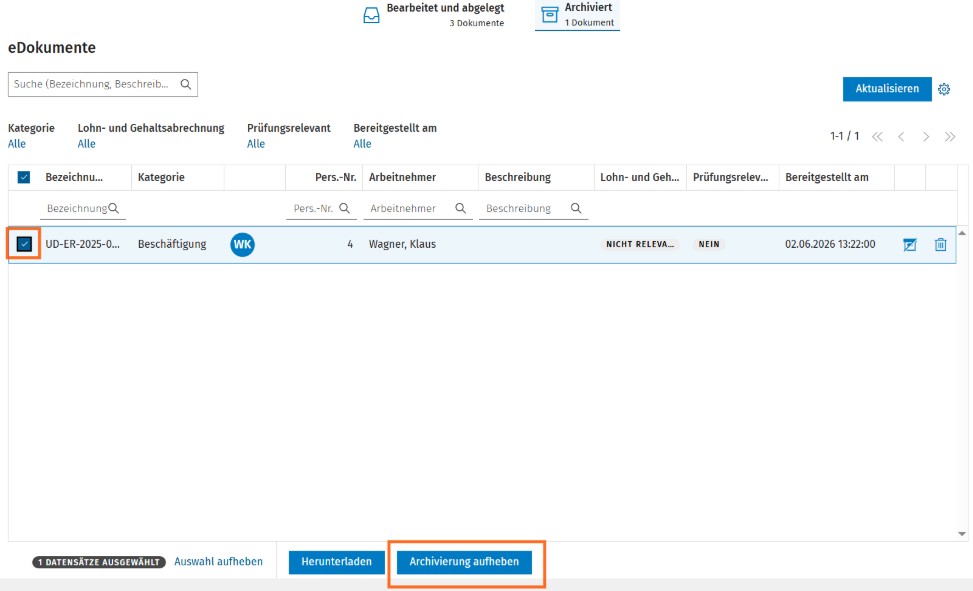
Task: Focus the Beschreibung column filter field
Action: point(534,209)
